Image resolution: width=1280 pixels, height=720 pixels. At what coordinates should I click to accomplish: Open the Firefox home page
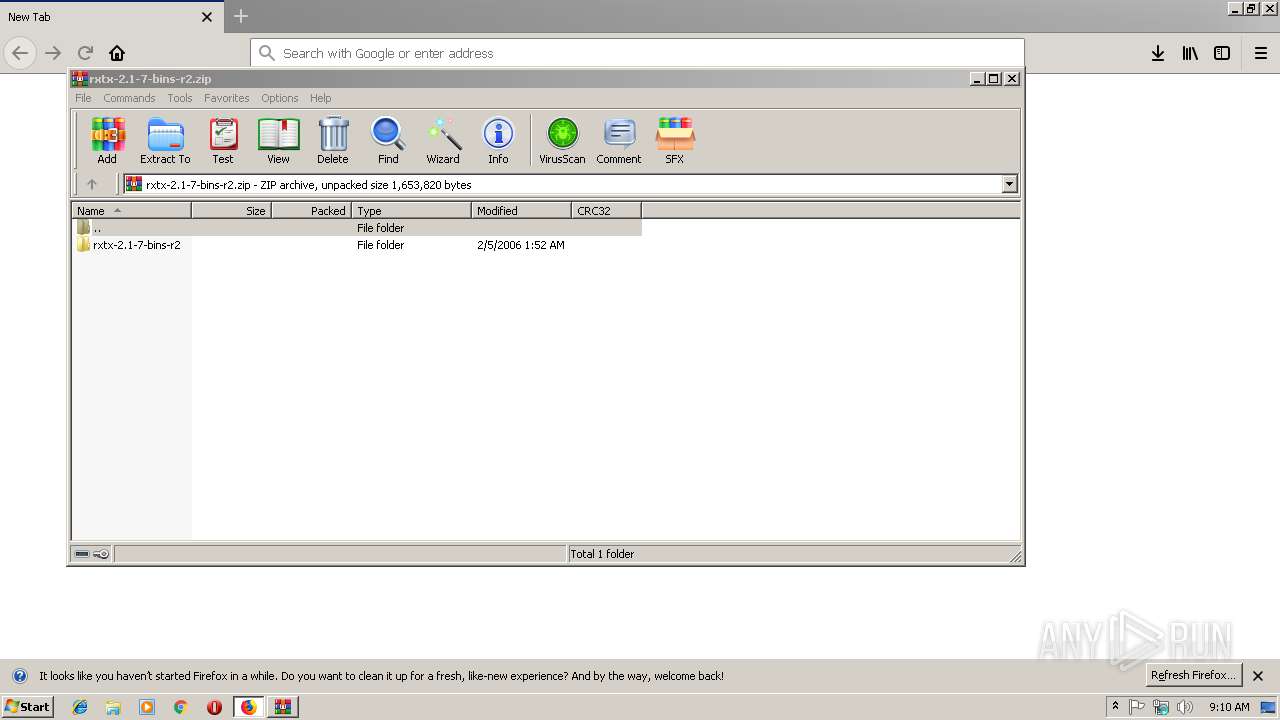tap(117, 53)
